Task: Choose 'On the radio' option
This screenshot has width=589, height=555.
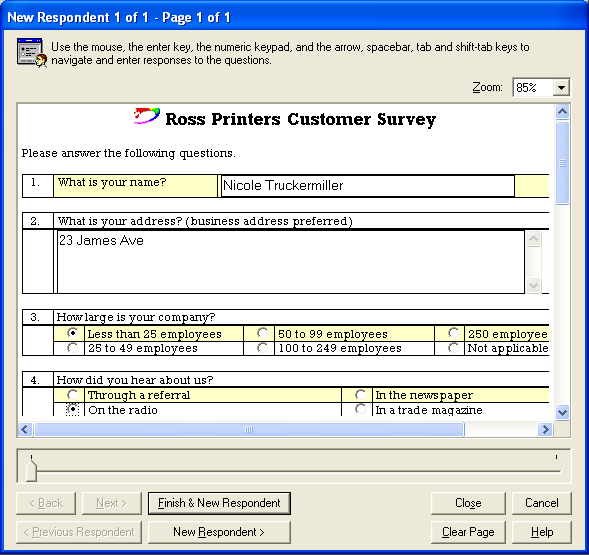Action: click(72, 410)
